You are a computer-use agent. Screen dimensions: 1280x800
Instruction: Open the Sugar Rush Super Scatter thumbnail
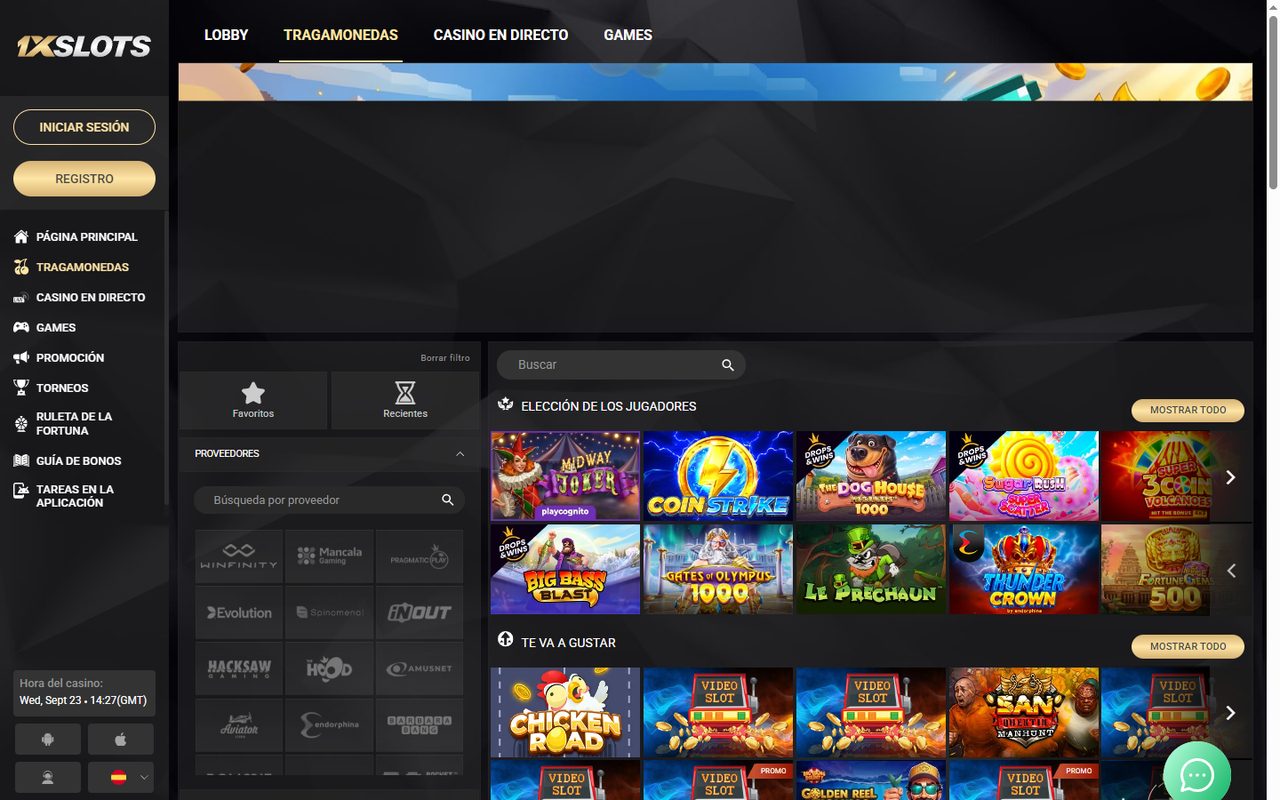1023,476
